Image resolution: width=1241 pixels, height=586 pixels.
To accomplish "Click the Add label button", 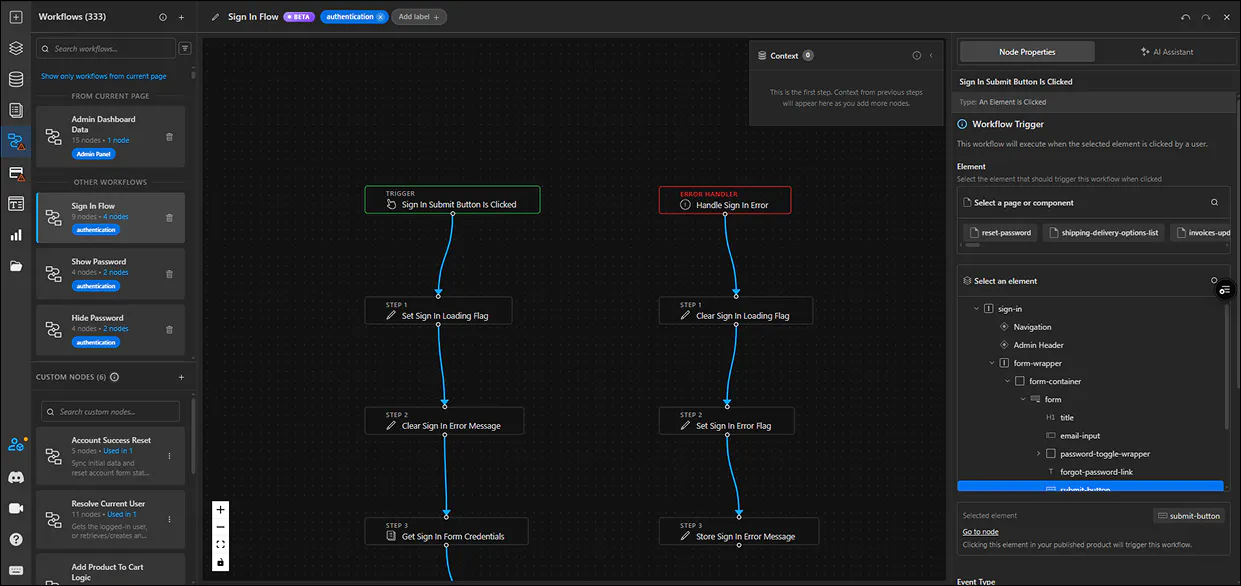I will coord(418,17).
